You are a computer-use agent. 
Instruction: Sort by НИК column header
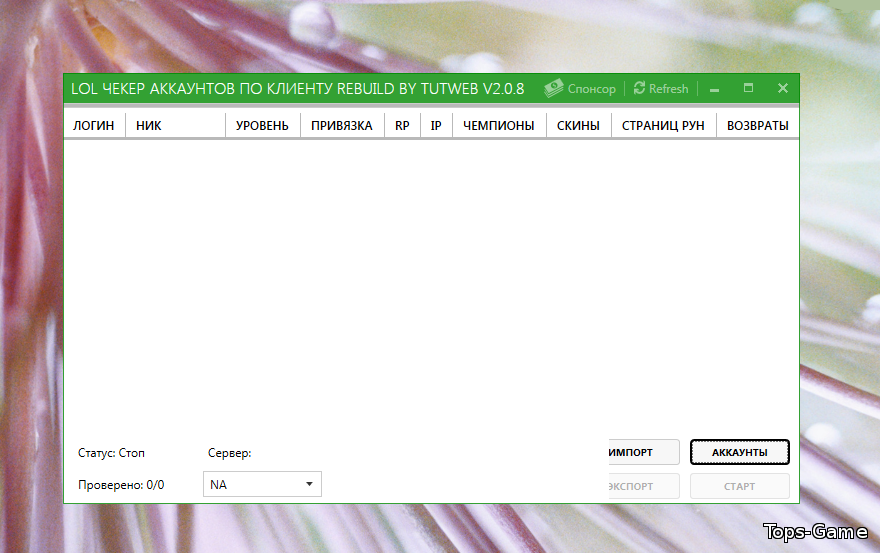[149, 126]
